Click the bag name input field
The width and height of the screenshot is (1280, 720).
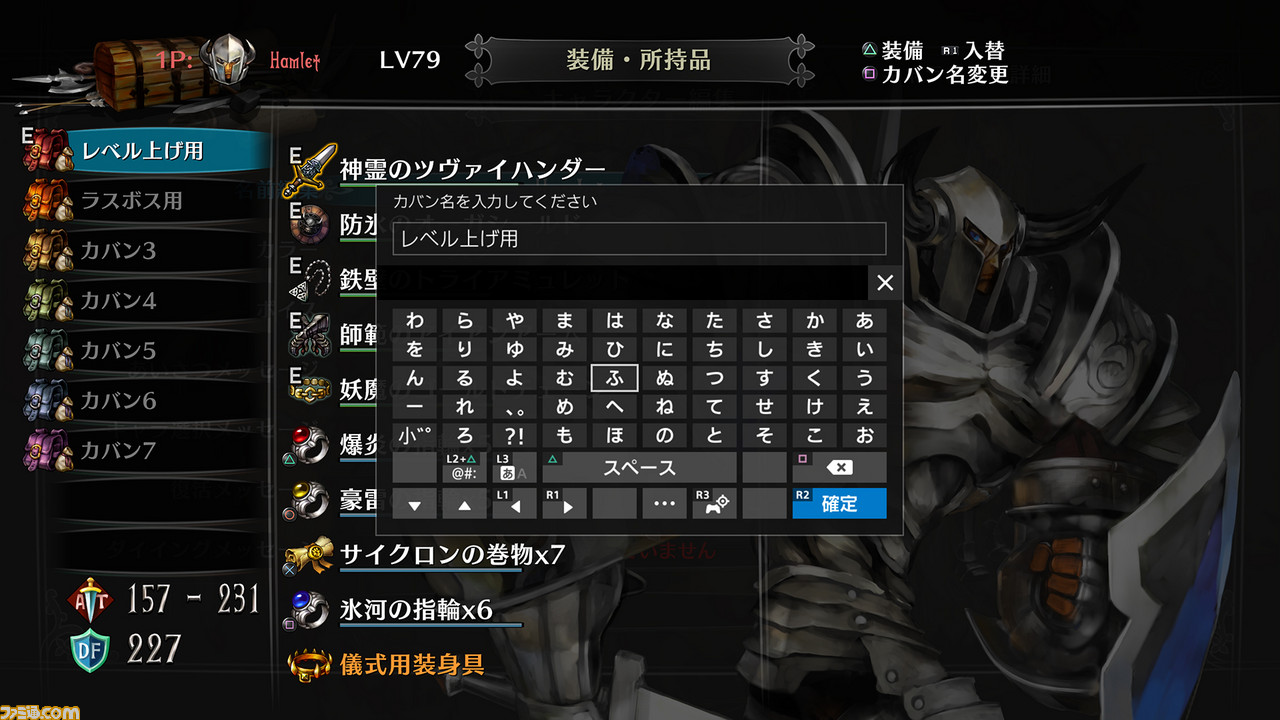[639, 239]
